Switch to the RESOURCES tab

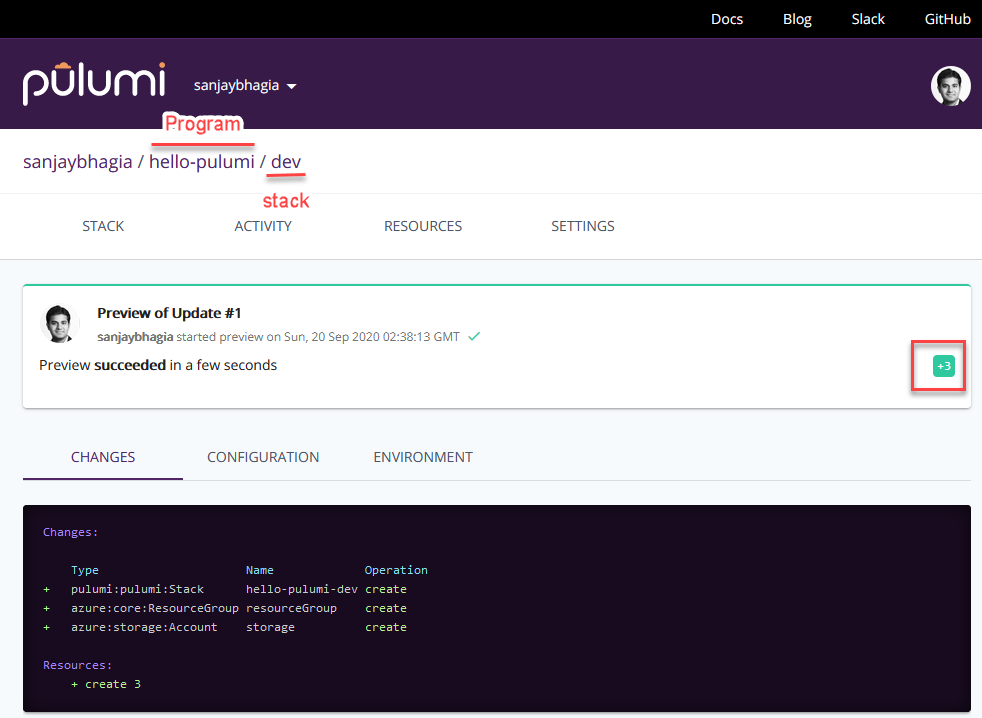coord(423,226)
